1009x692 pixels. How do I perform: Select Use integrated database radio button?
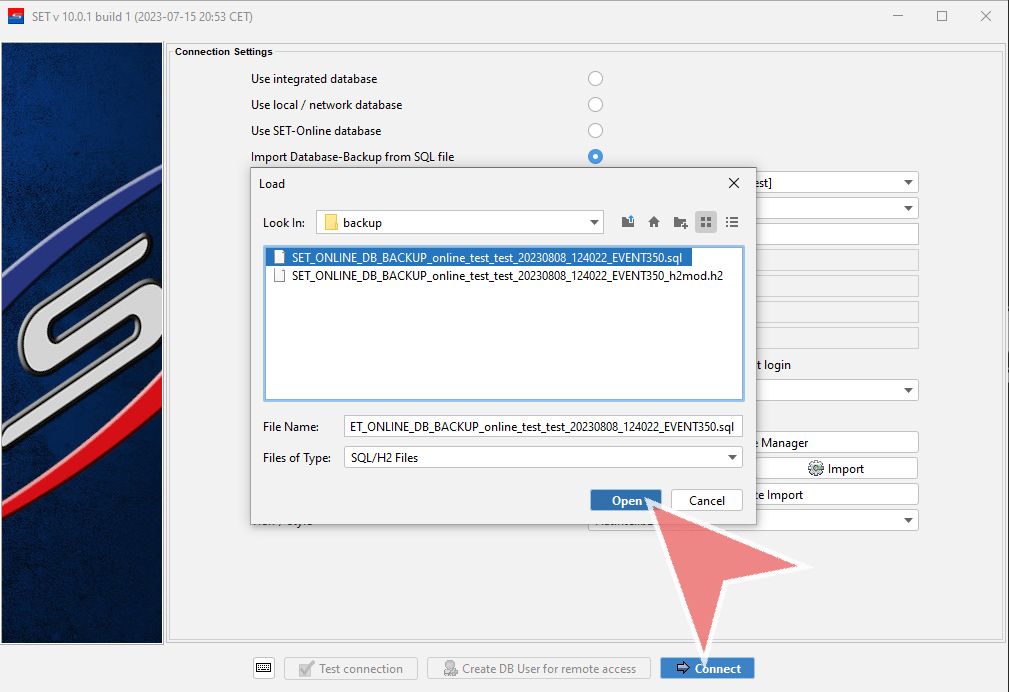pos(595,79)
